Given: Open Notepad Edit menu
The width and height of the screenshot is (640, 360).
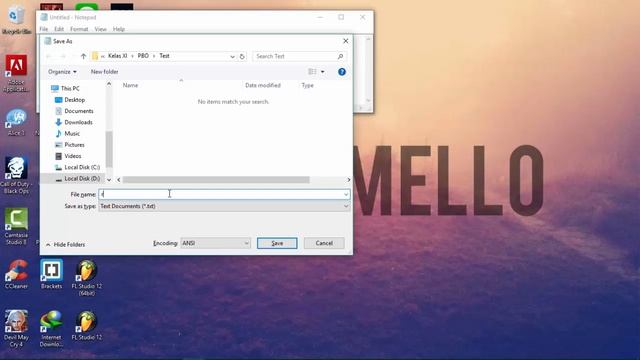Looking at the screenshot, I should pyautogui.click(x=59, y=29).
